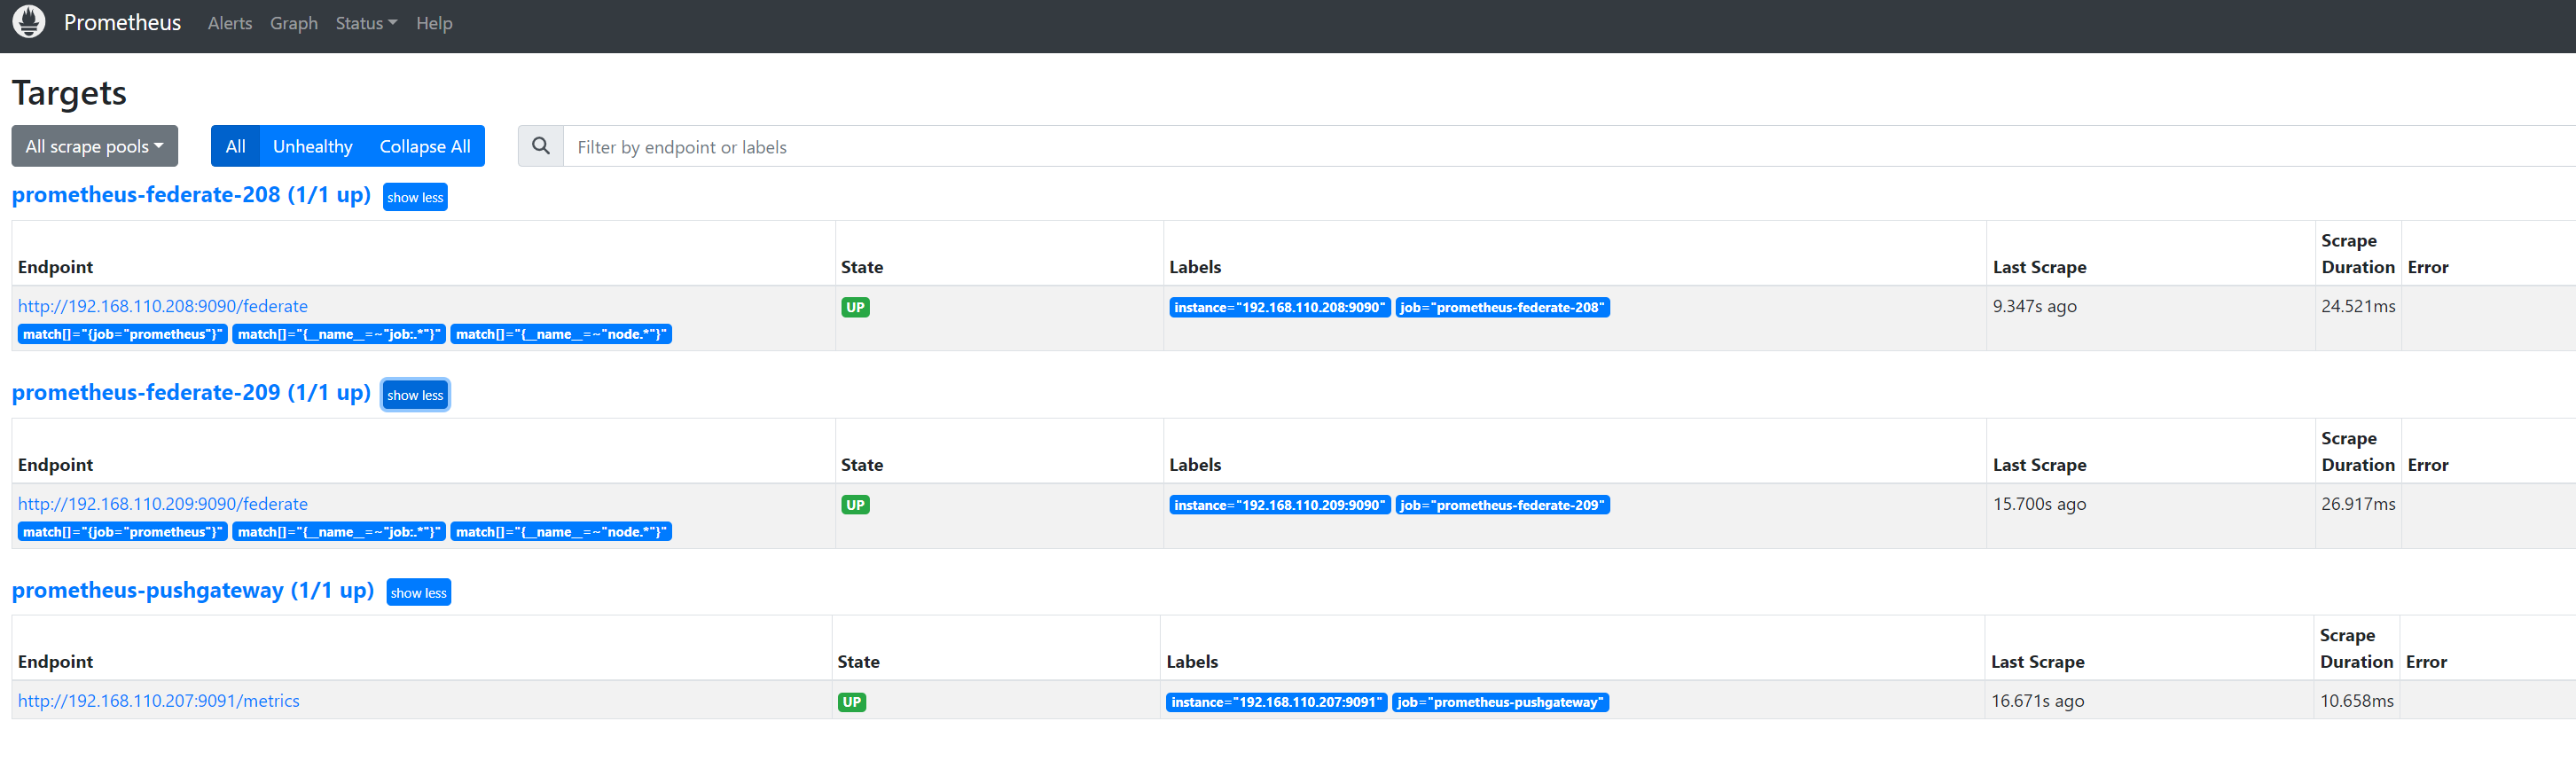Screen dimensions: 2576x784
Task: Show only Unhealthy targets
Action: tap(313, 146)
